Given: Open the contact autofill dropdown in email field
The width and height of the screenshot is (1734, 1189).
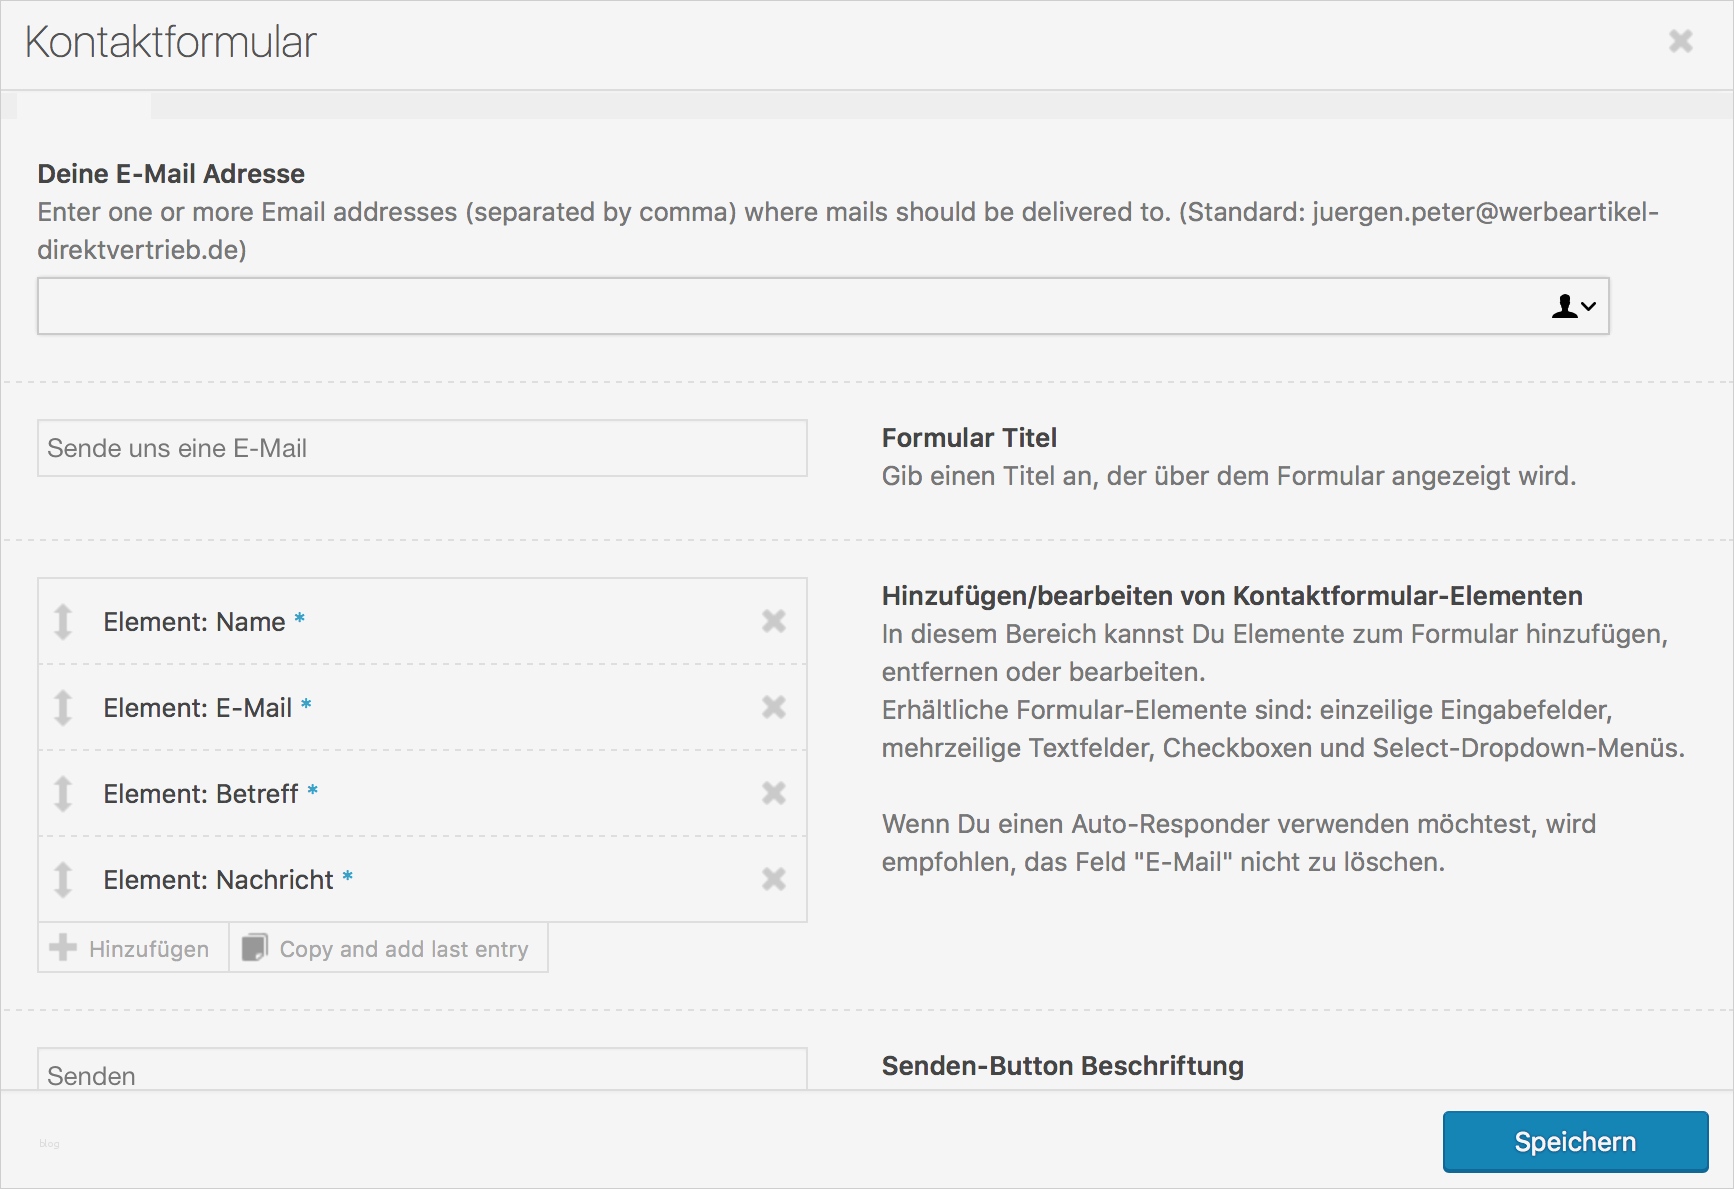Looking at the screenshot, I should pyautogui.click(x=1573, y=306).
